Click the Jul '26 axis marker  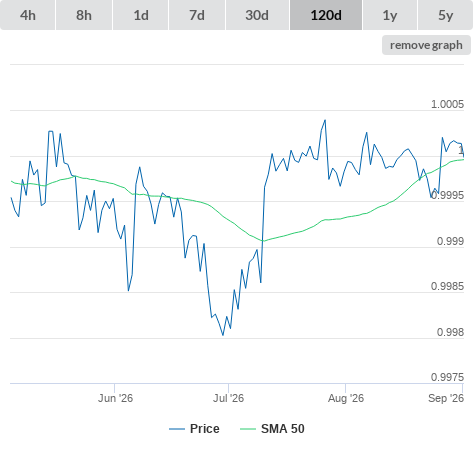pyautogui.click(x=228, y=398)
